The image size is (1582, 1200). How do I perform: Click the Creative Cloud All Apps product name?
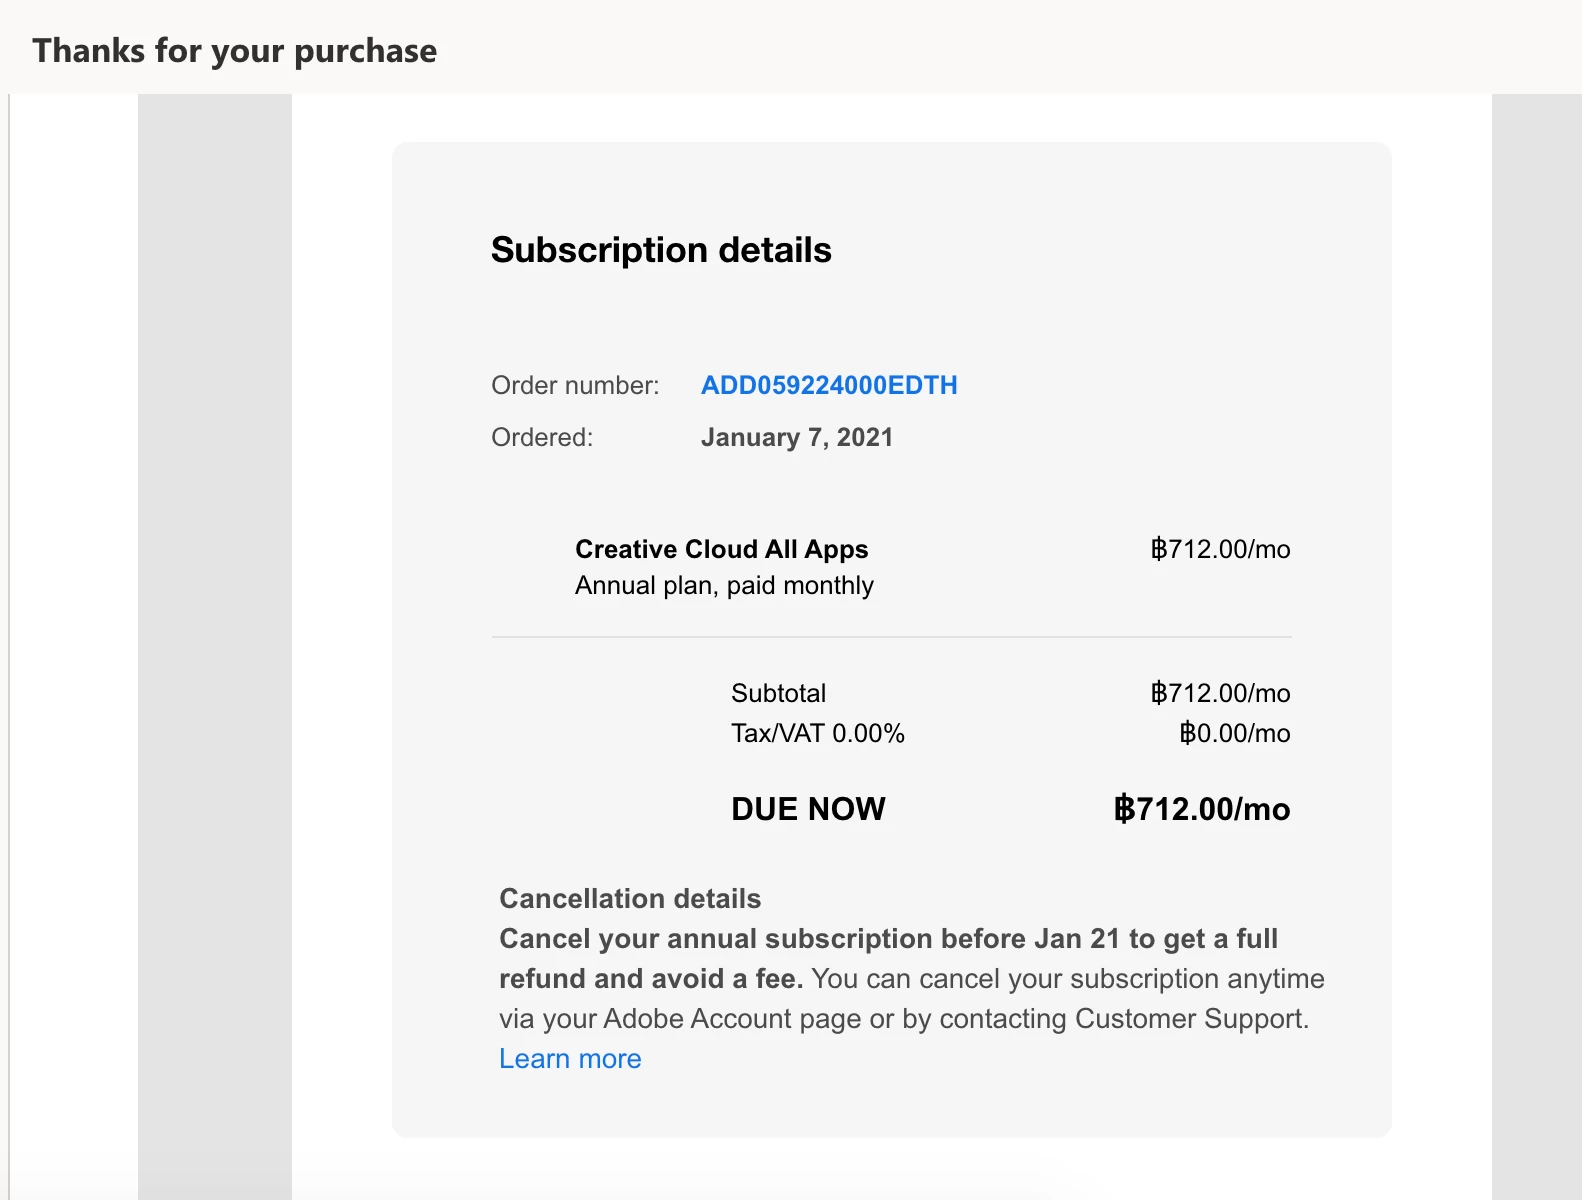(x=721, y=549)
